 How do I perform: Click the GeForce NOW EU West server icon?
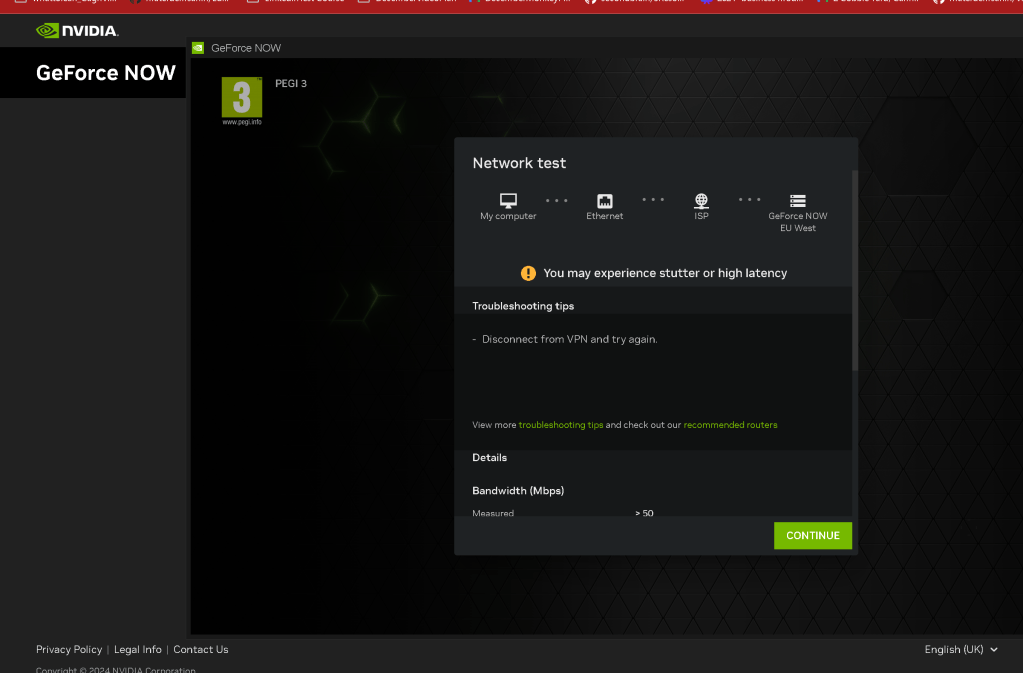coord(797,200)
